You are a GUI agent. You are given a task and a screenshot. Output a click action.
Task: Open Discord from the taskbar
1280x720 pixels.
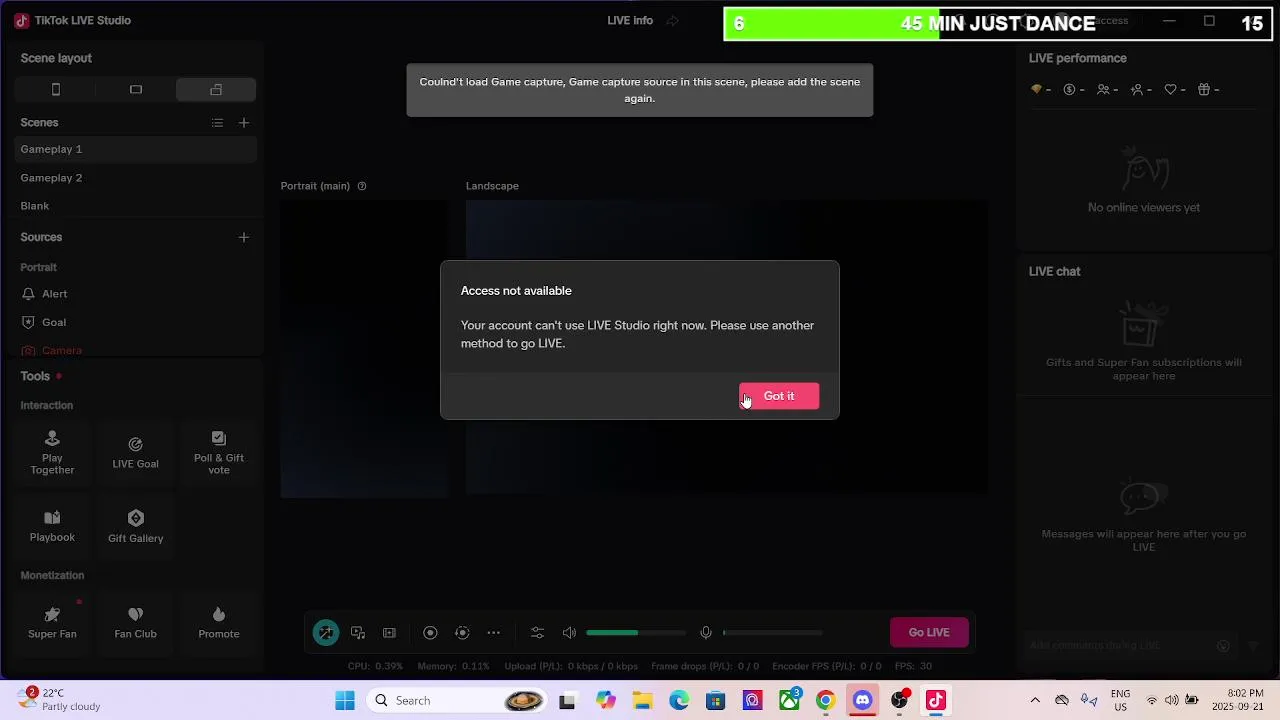(x=863, y=701)
